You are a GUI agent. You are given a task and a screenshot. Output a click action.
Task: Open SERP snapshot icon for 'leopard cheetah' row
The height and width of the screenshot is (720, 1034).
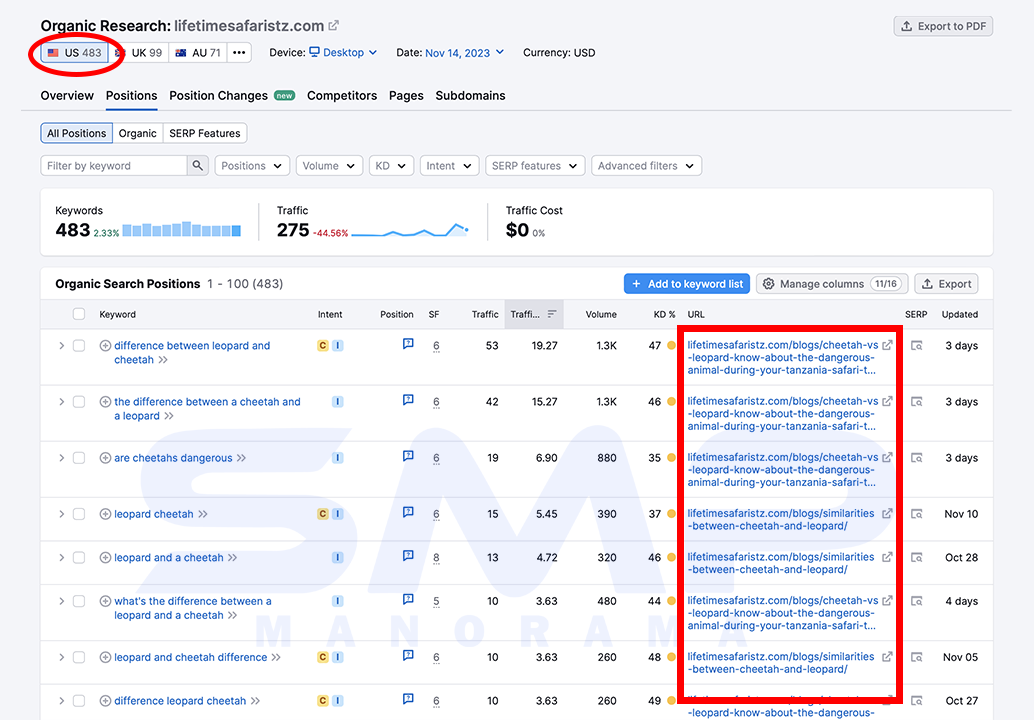tap(917, 514)
